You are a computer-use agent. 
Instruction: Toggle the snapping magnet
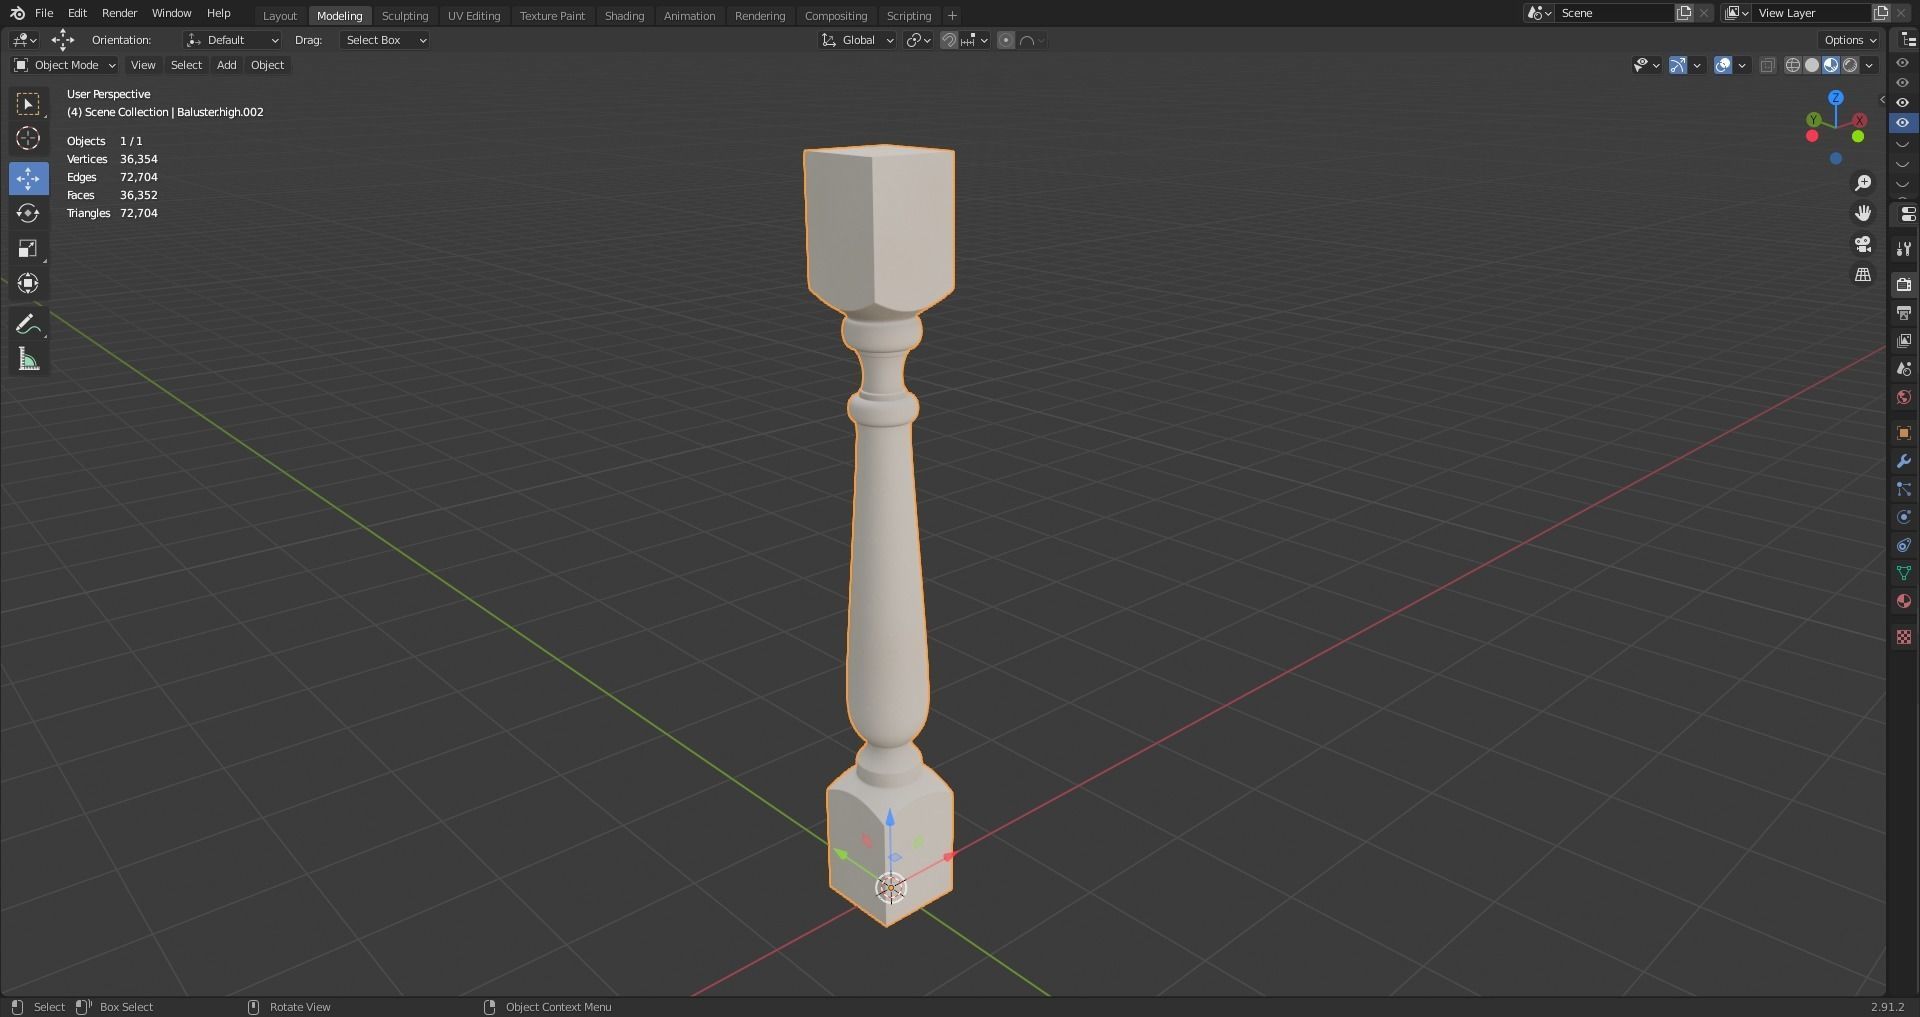click(949, 40)
